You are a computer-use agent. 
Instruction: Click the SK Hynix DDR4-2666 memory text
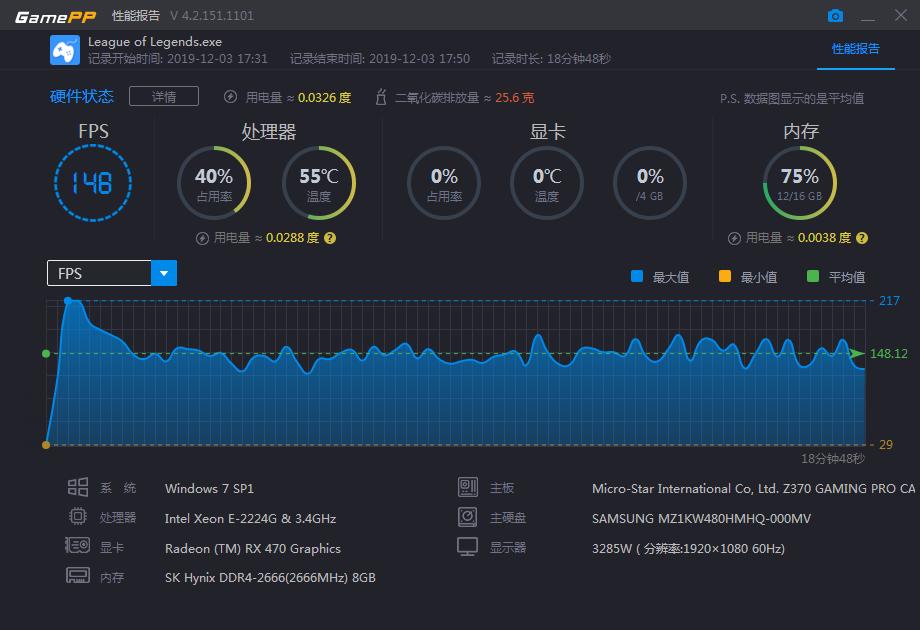[x=270, y=578]
